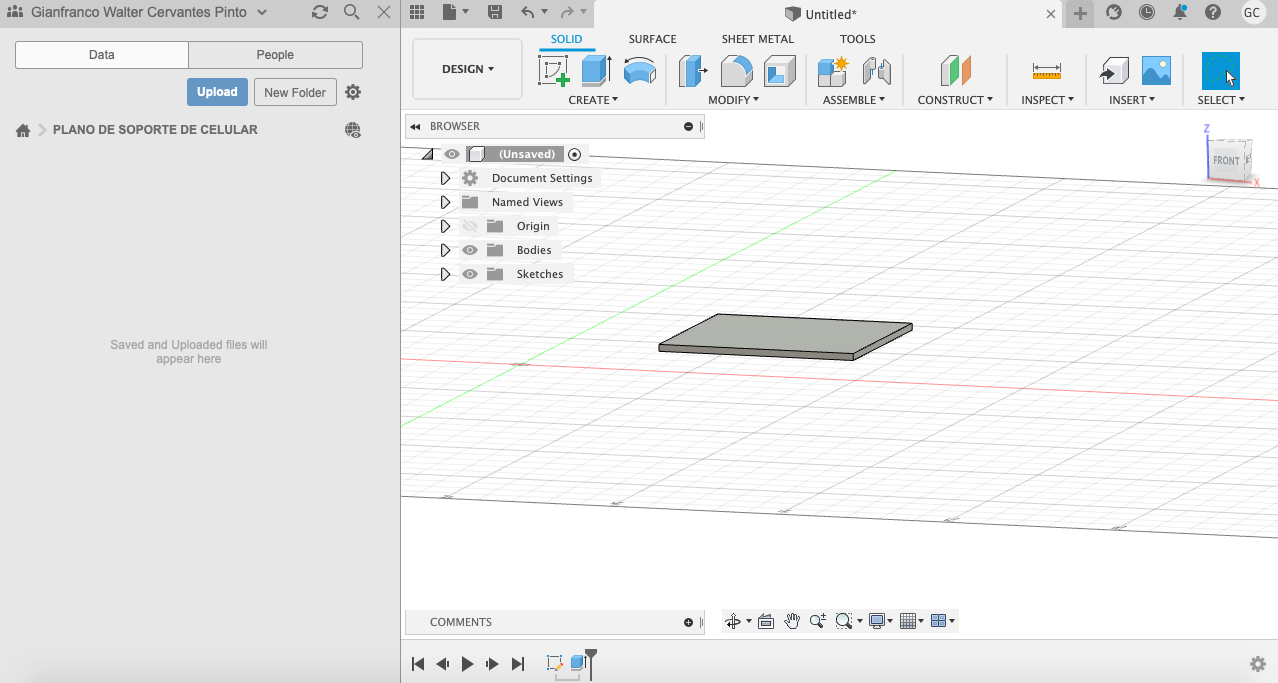Click the web globe icon for project

353,130
